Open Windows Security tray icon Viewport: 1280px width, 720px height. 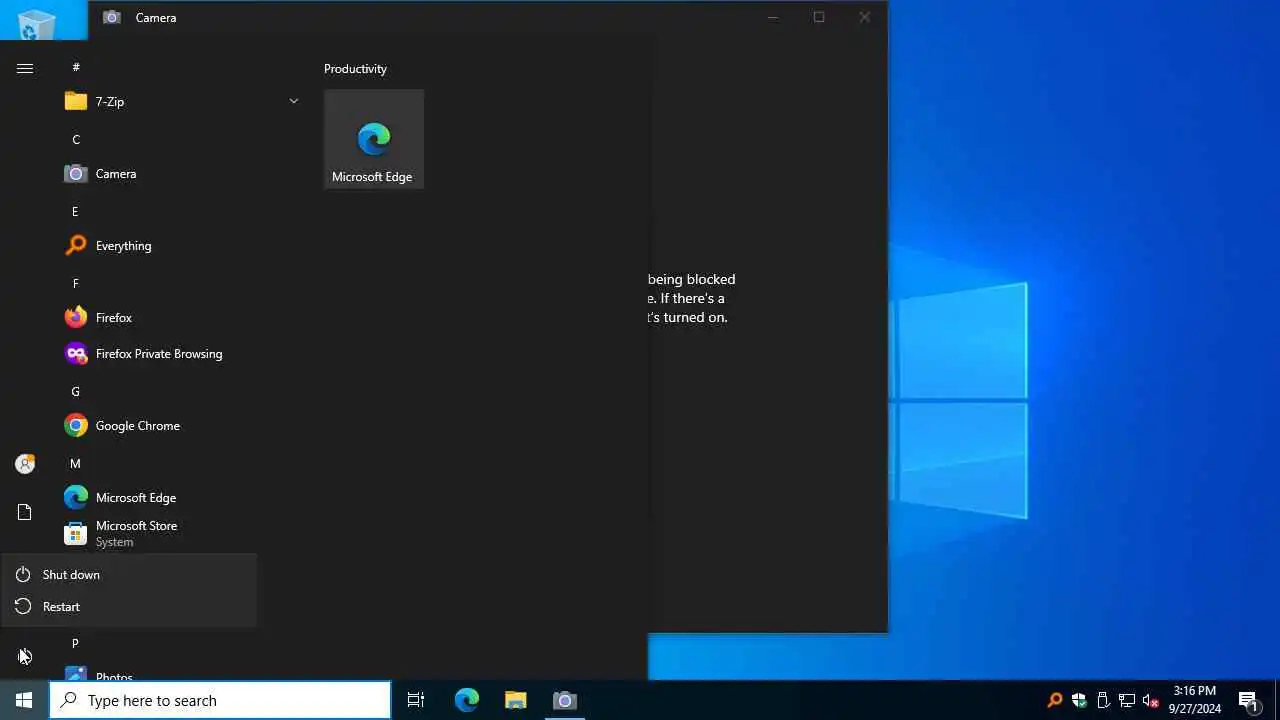(1079, 700)
